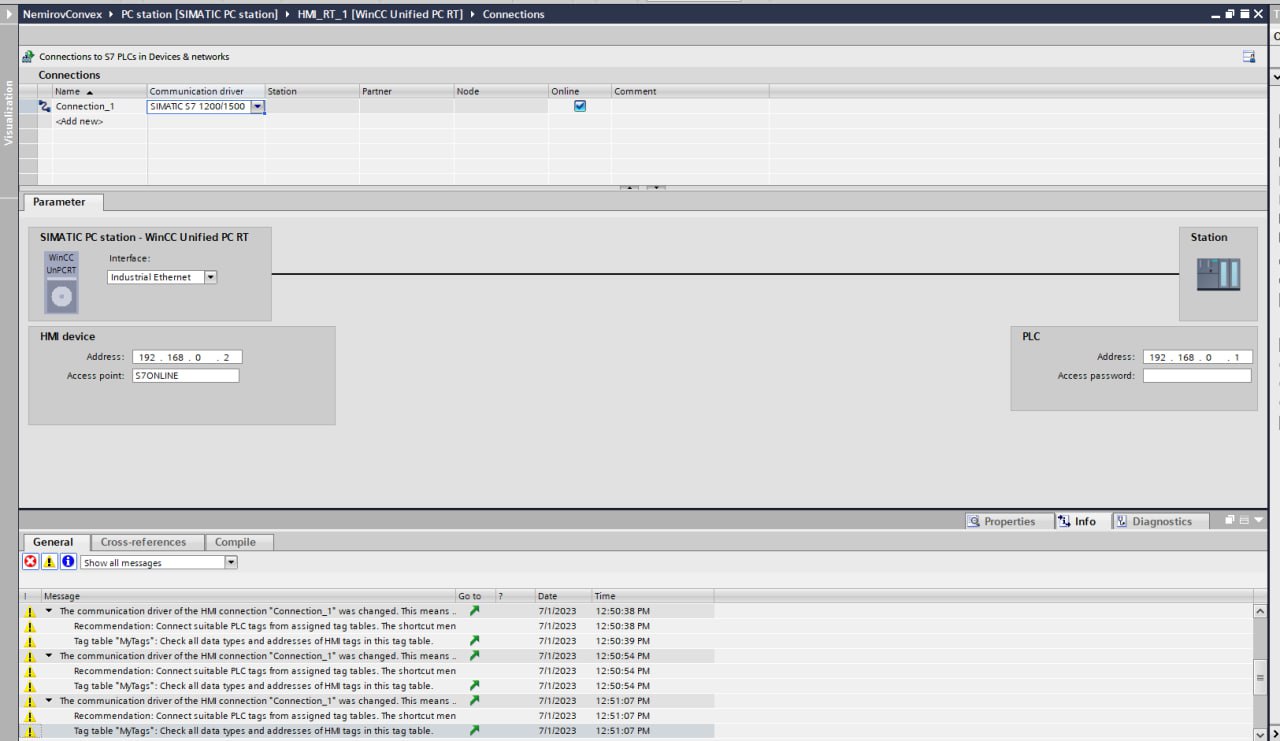Click the HMI device Address field
Screen dimensions: 1280x741
187,357
